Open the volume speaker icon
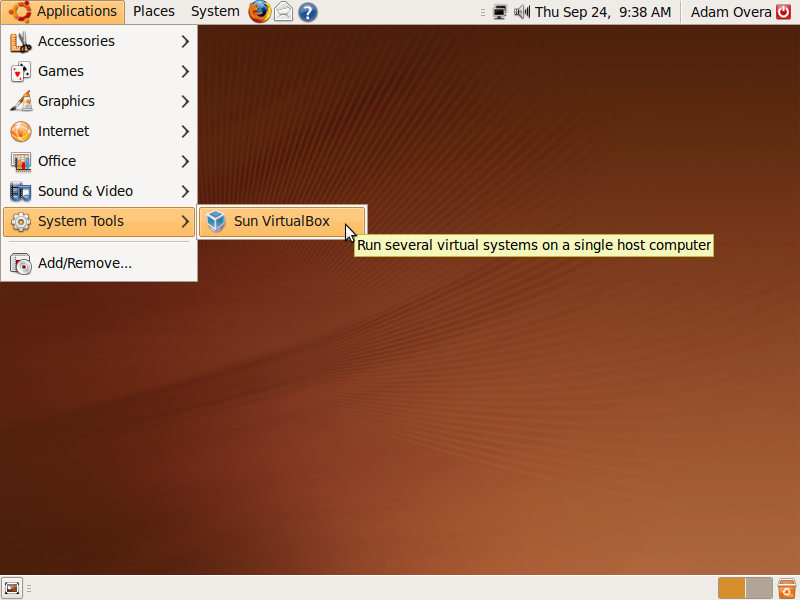The height and width of the screenshot is (600, 800). coord(522,12)
